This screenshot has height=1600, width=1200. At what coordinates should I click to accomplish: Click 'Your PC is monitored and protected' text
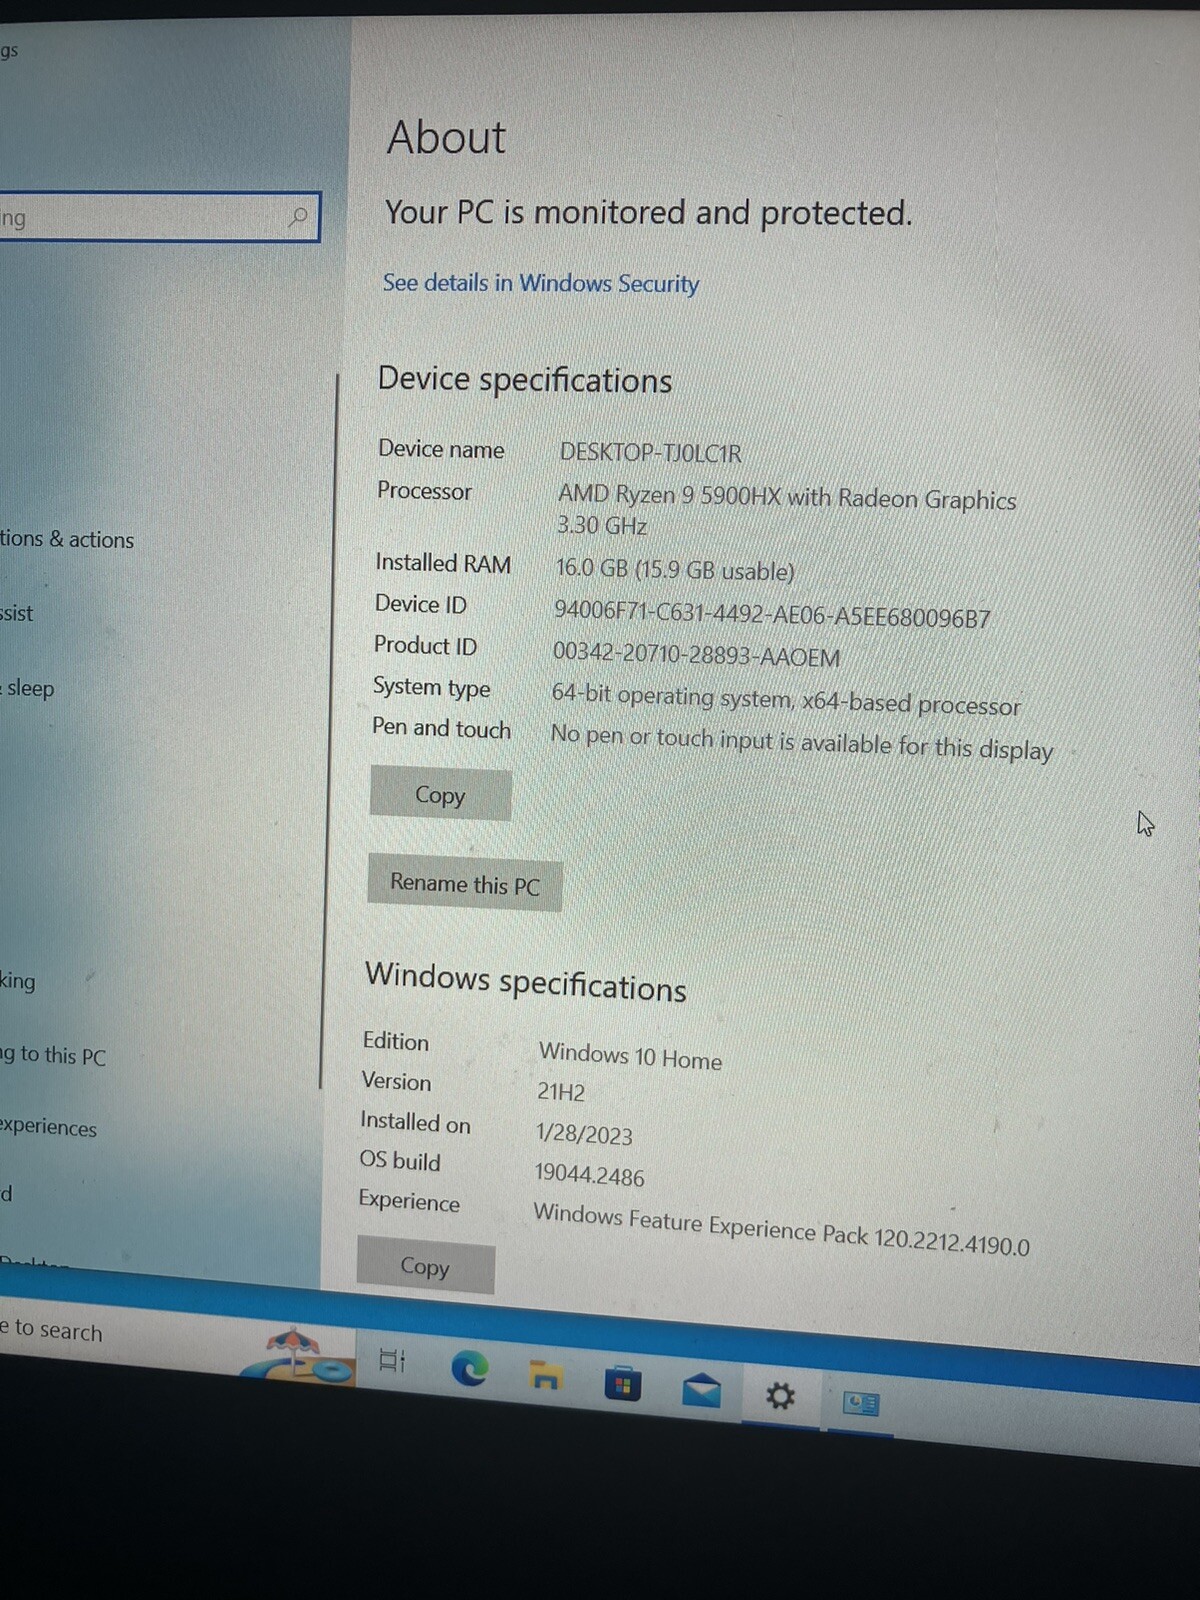pos(648,212)
